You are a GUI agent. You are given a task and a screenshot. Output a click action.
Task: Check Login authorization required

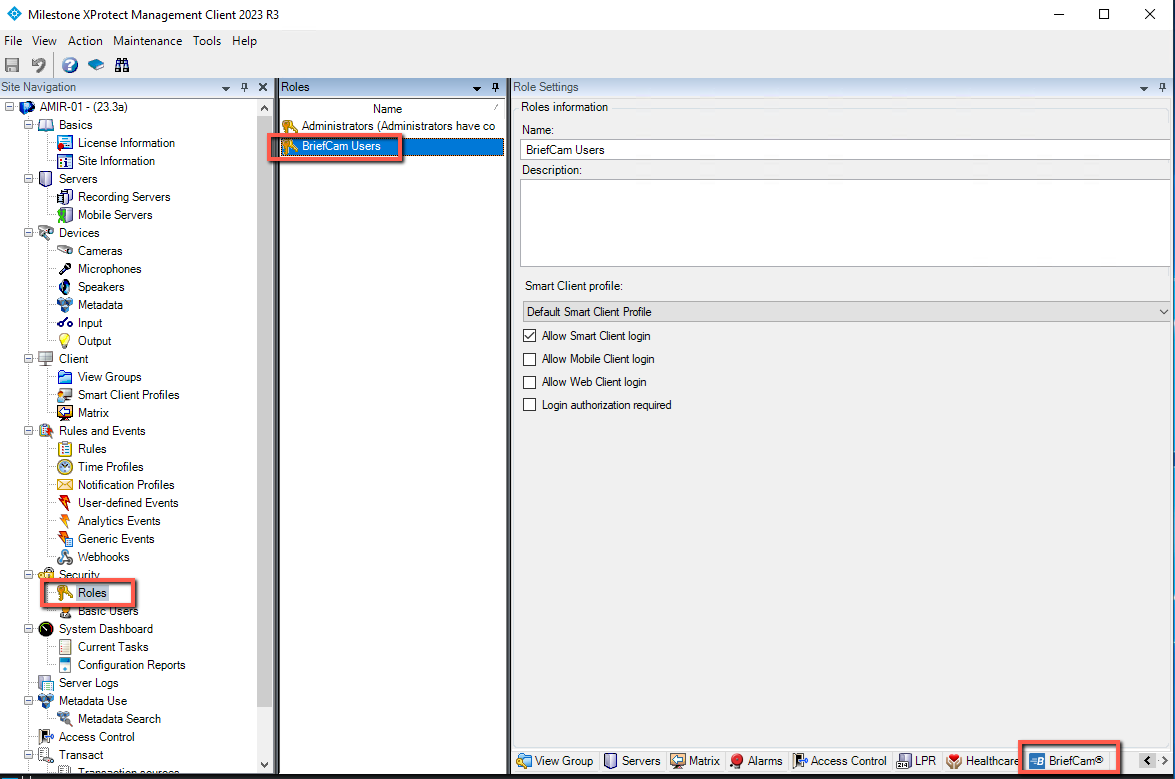click(530, 405)
